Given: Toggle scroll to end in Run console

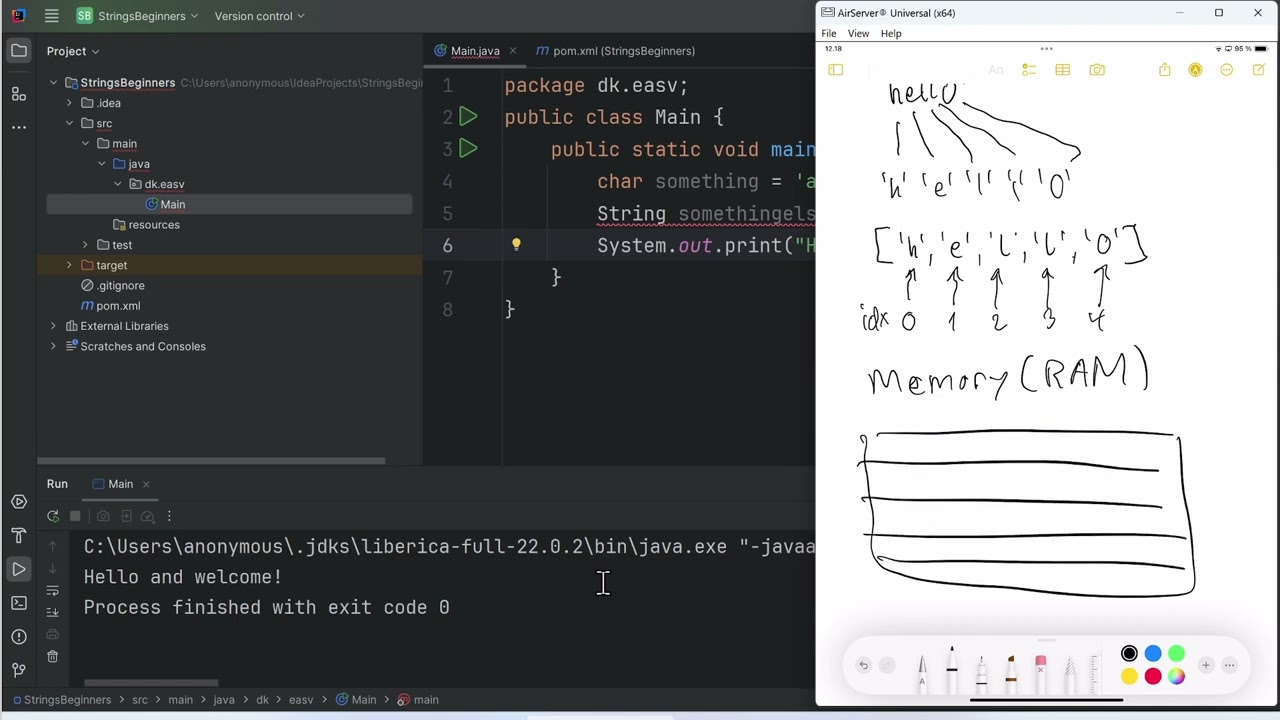Looking at the screenshot, I should pos(53,612).
